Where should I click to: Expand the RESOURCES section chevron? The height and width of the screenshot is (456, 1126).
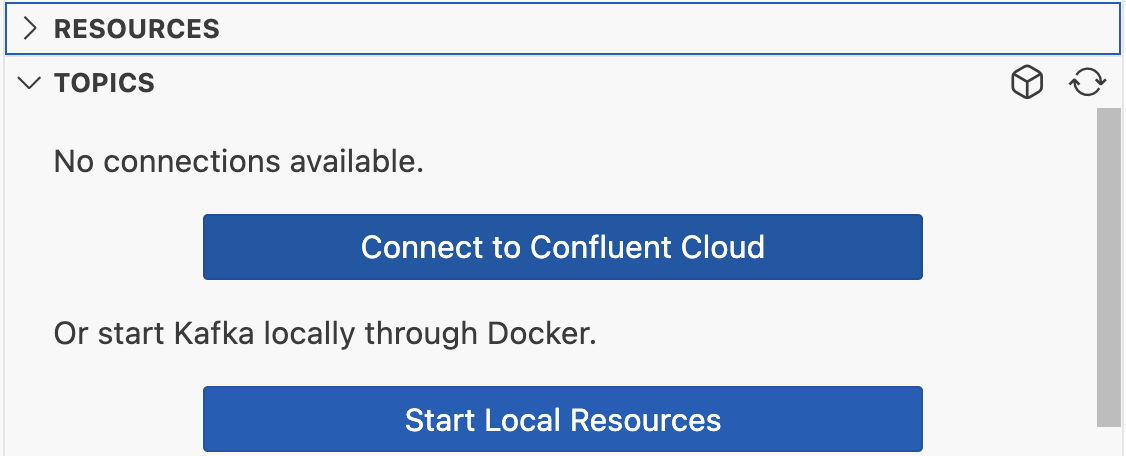pyautogui.click(x=29, y=29)
